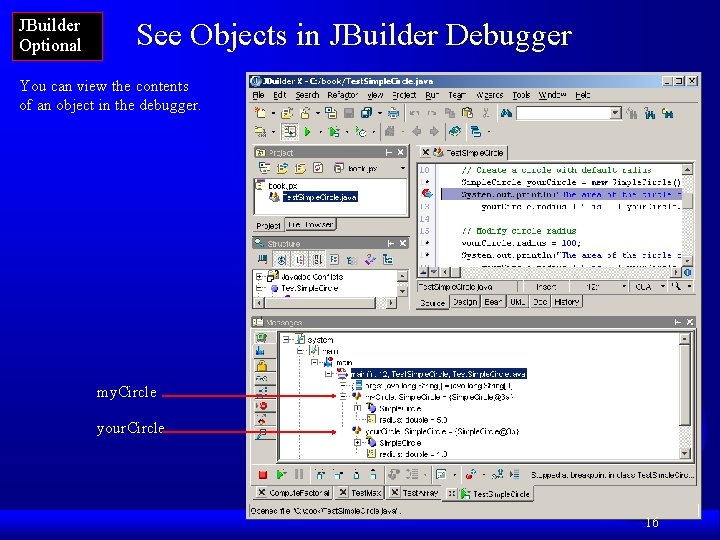Expand the Javadoc Conflicts node

click(x=259, y=277)
